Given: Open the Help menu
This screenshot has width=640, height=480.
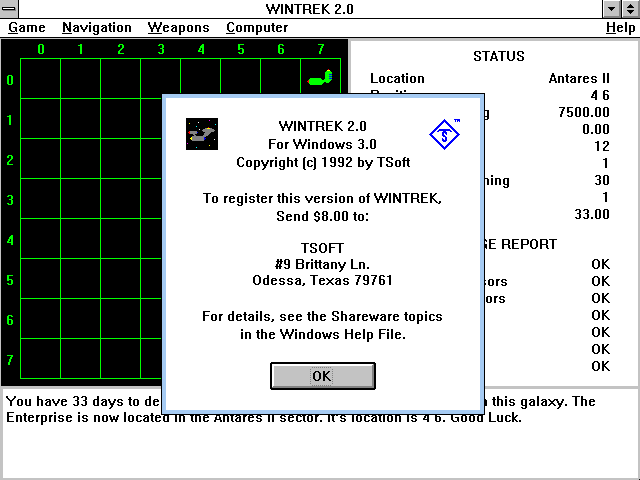Looking at the screenshot, I should 619,28.
